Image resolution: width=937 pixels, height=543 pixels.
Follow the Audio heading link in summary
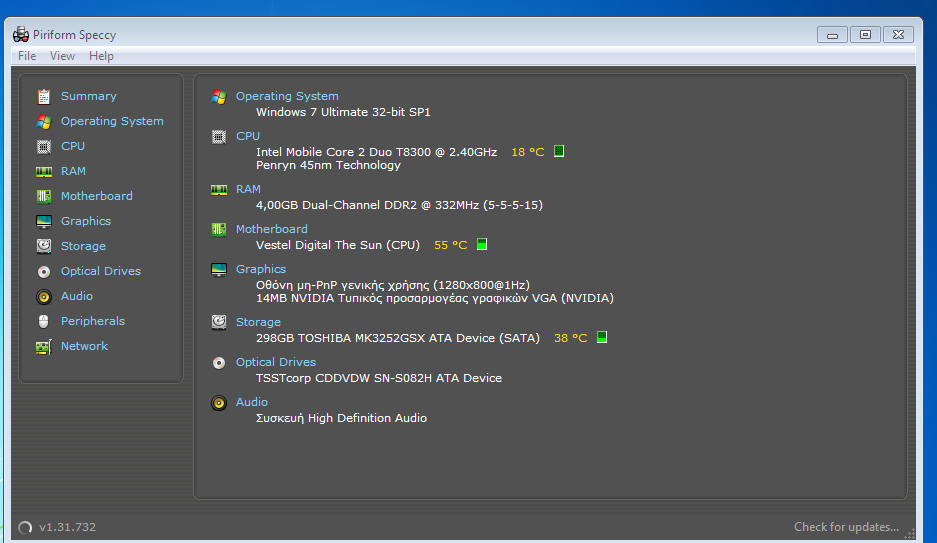[252, 402]
